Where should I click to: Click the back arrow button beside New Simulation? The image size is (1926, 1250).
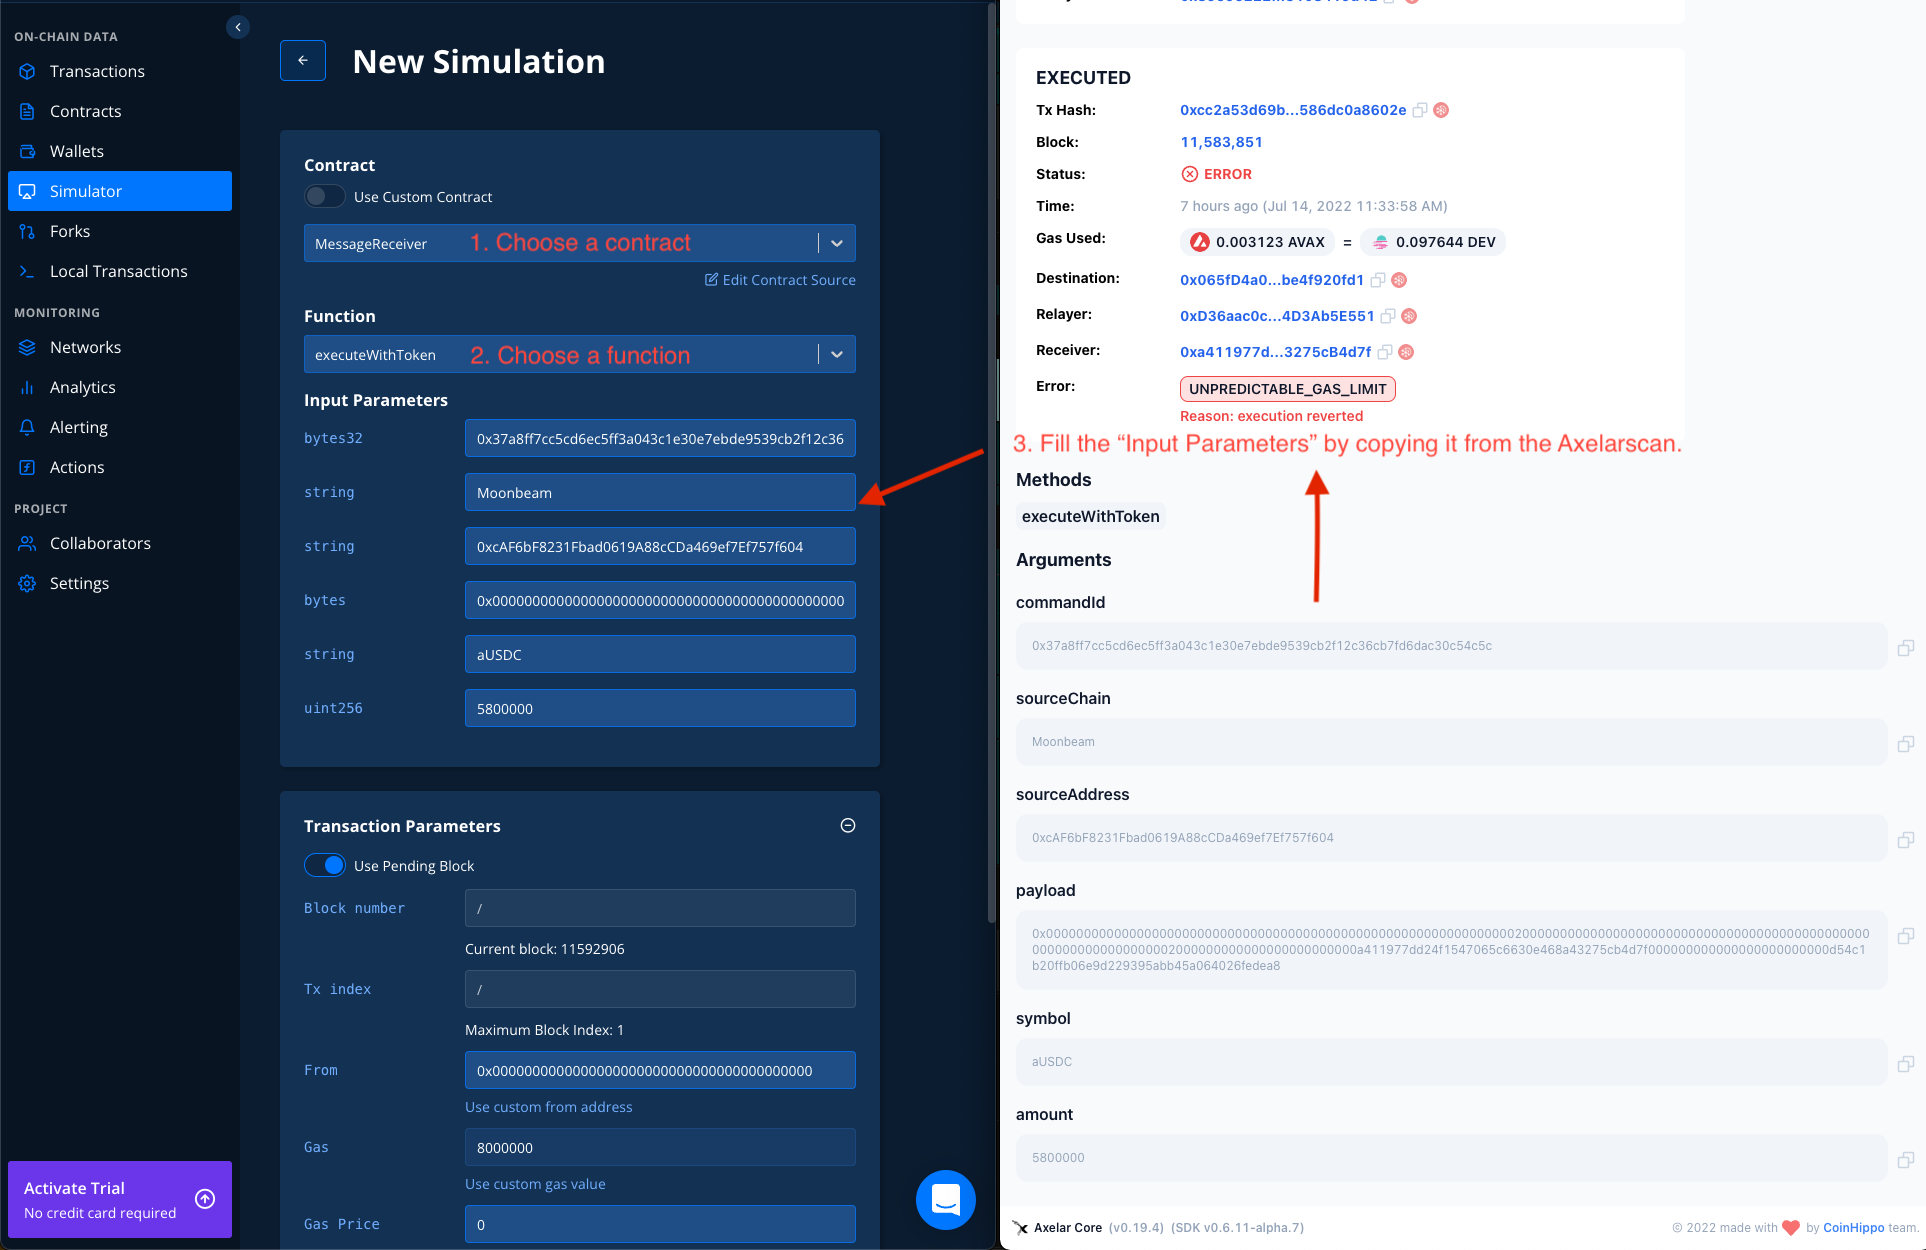click(302, 61)
